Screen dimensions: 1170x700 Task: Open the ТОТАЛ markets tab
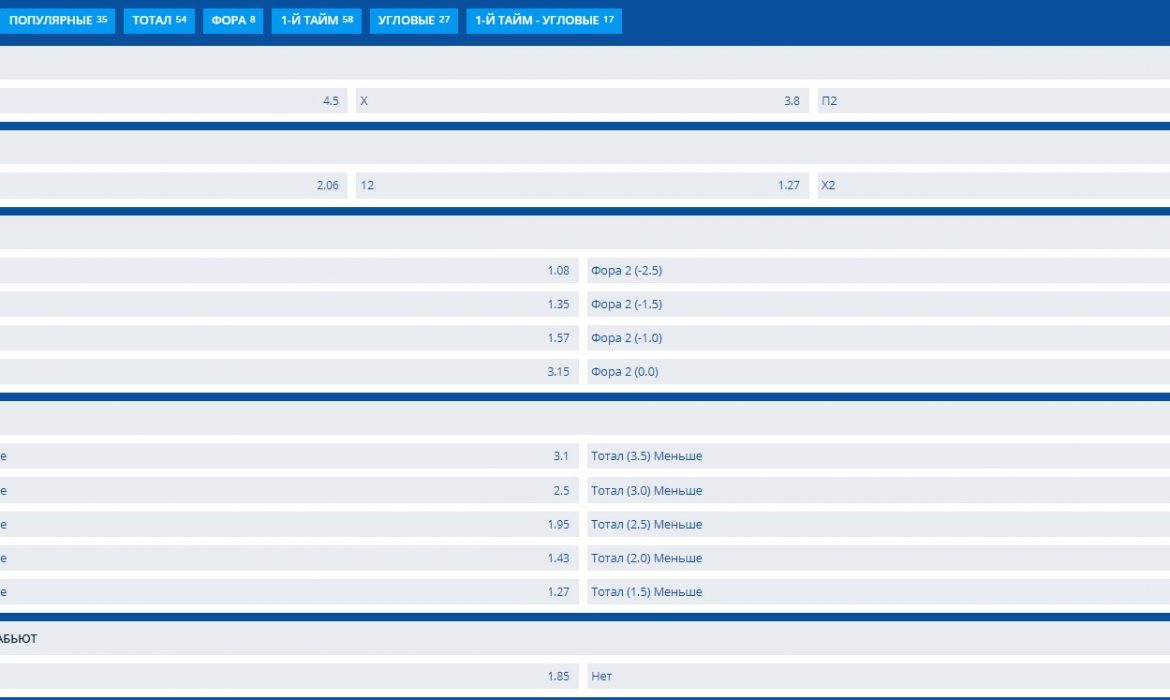tap(158, 20)
